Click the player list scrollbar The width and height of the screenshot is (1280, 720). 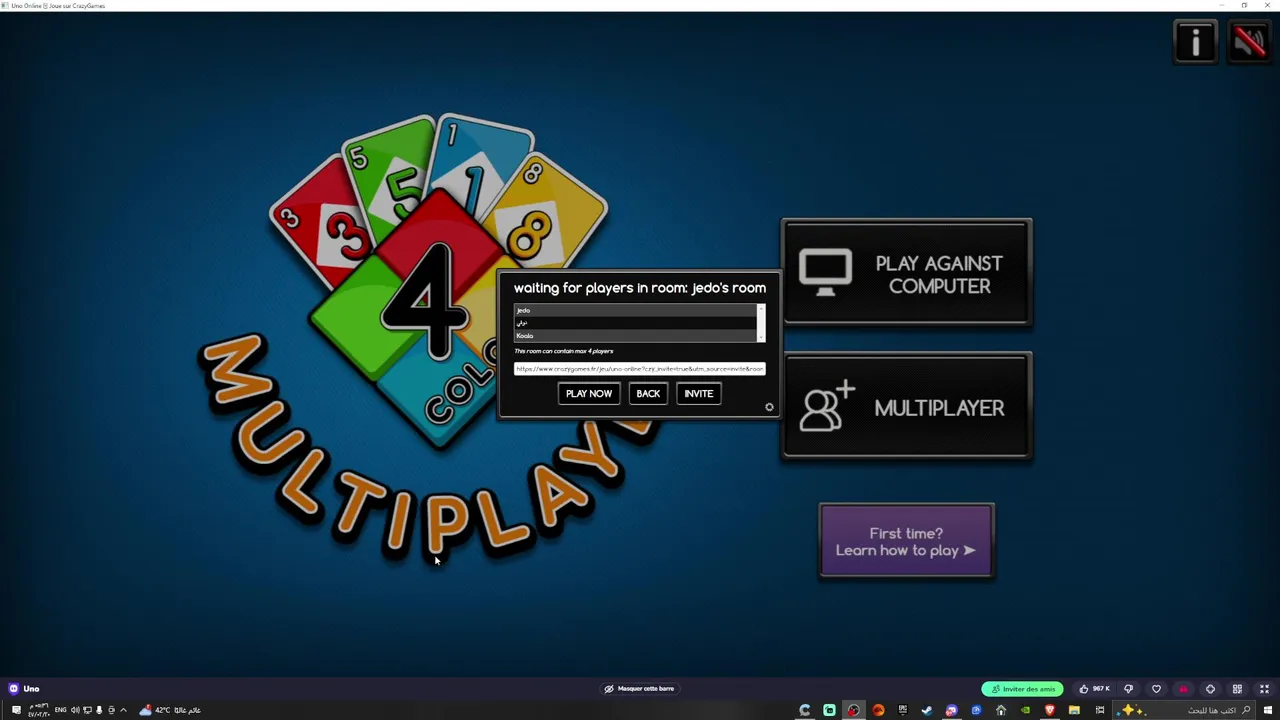tap(761, 323)
